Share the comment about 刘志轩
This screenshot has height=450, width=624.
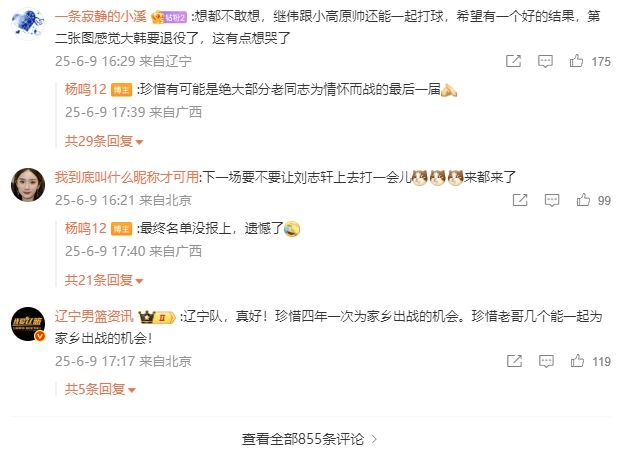pos(520,200)
